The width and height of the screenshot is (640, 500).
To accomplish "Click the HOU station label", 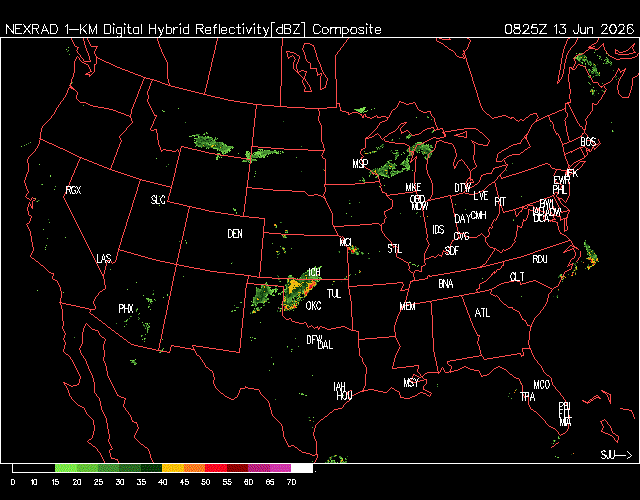I will pos(344,395).
